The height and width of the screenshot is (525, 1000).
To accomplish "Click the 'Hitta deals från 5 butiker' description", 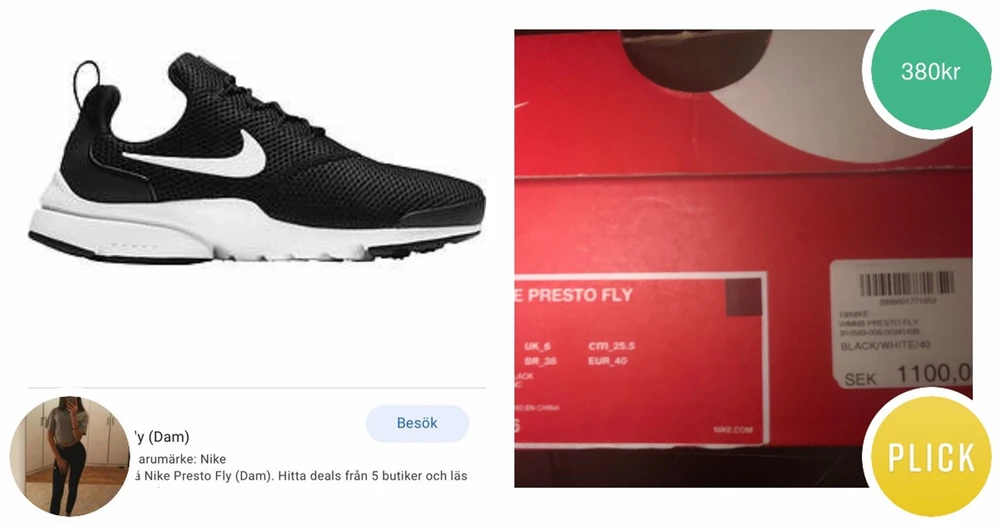I will pos(372,476).
